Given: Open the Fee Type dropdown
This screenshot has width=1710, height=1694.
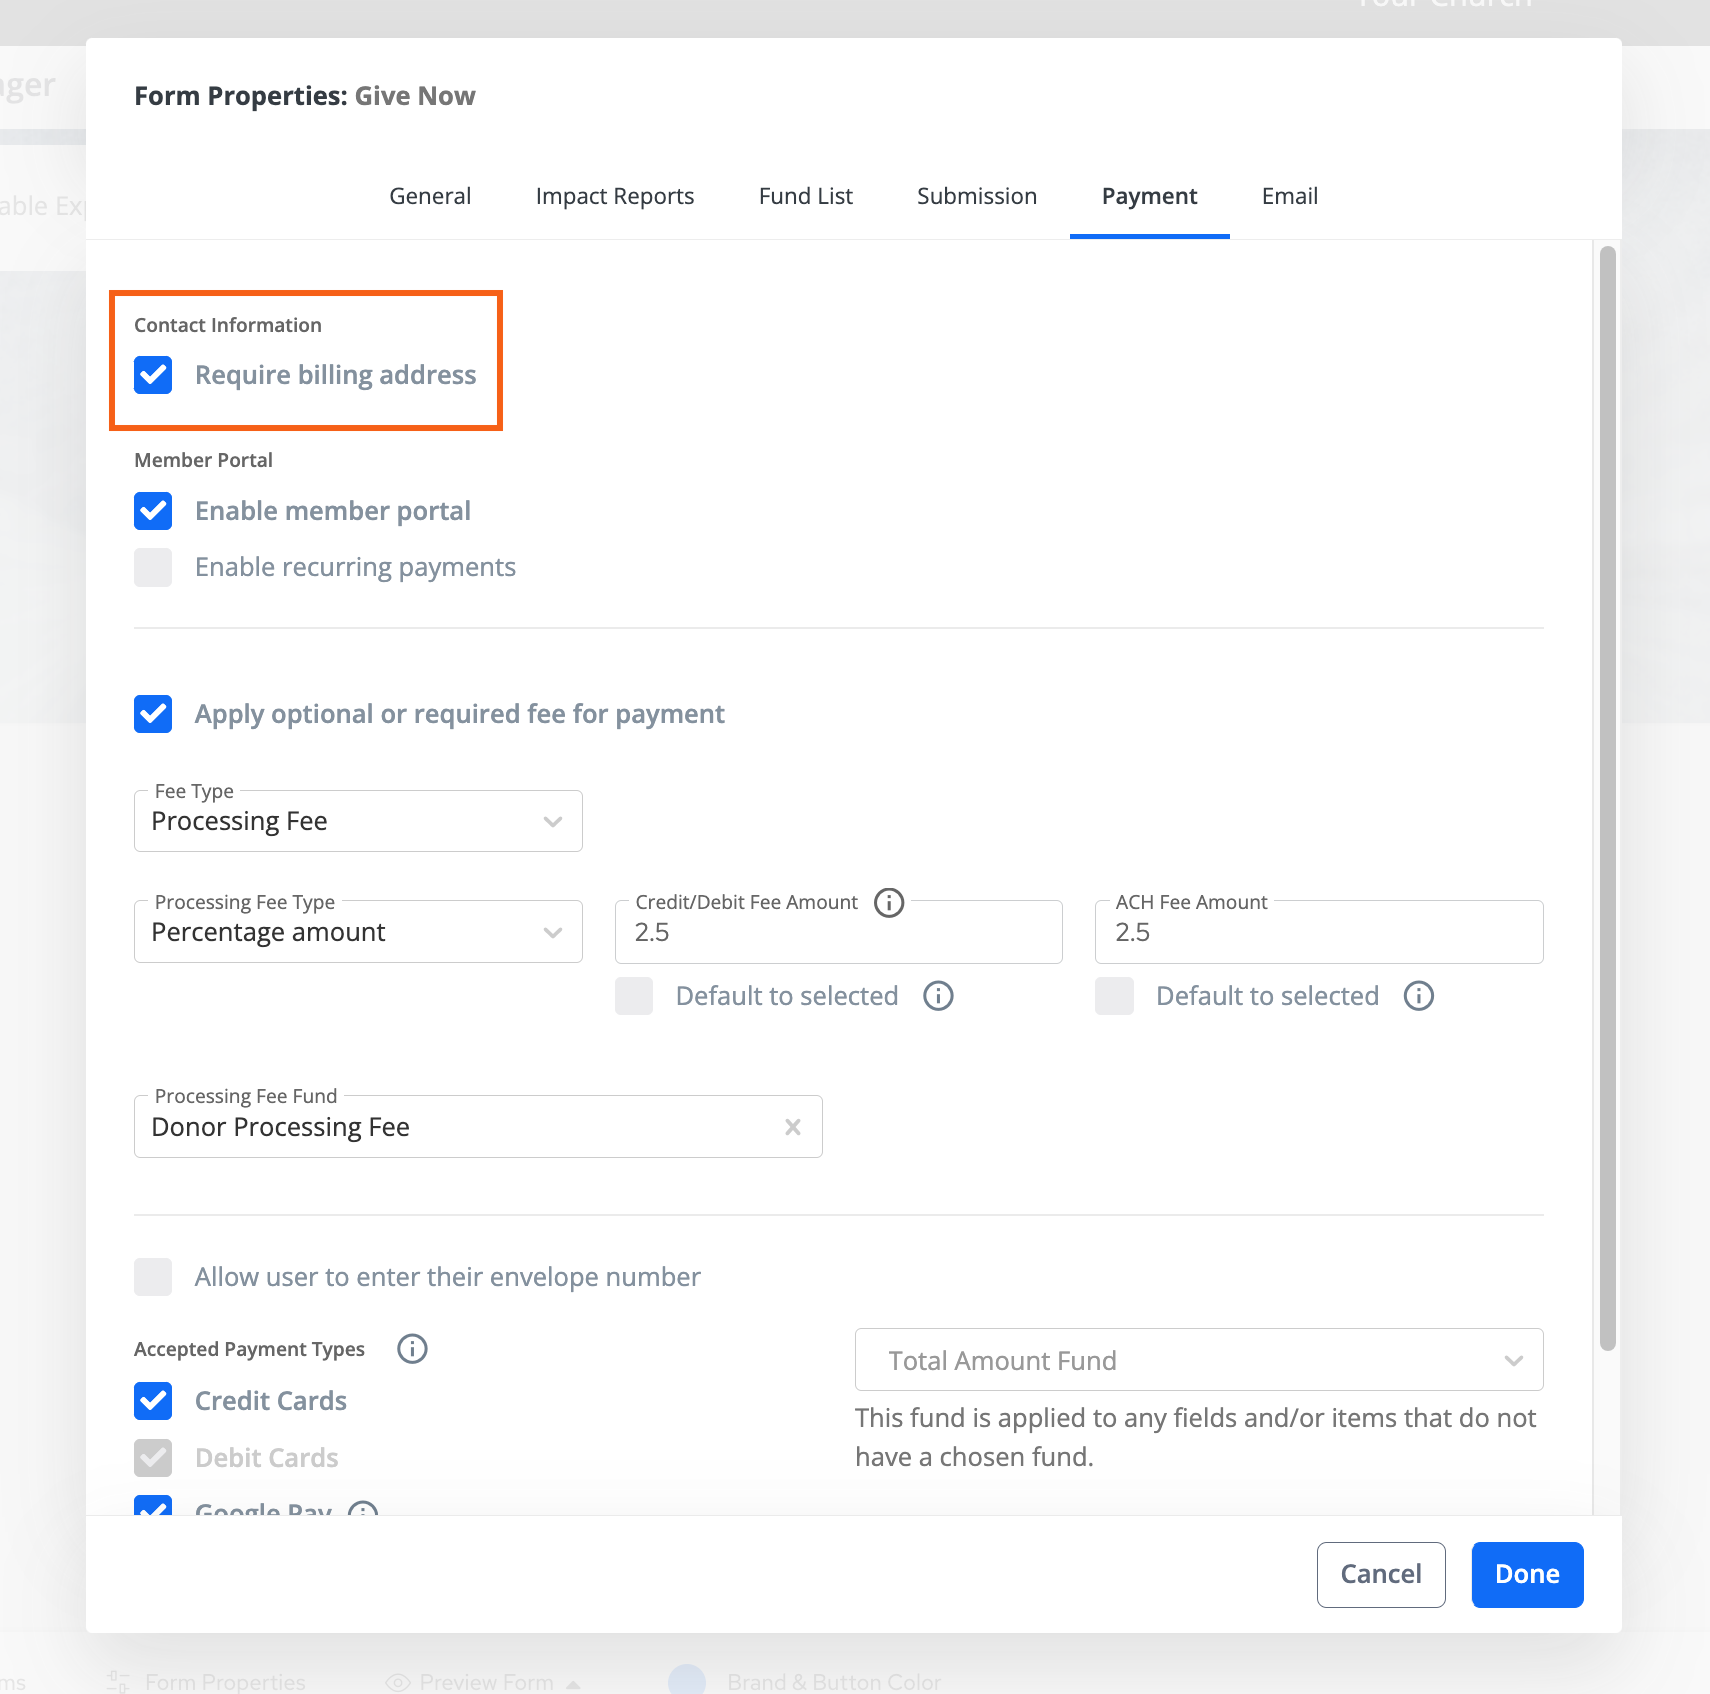Looking at the screenshot, I should [x=358, y=822].
